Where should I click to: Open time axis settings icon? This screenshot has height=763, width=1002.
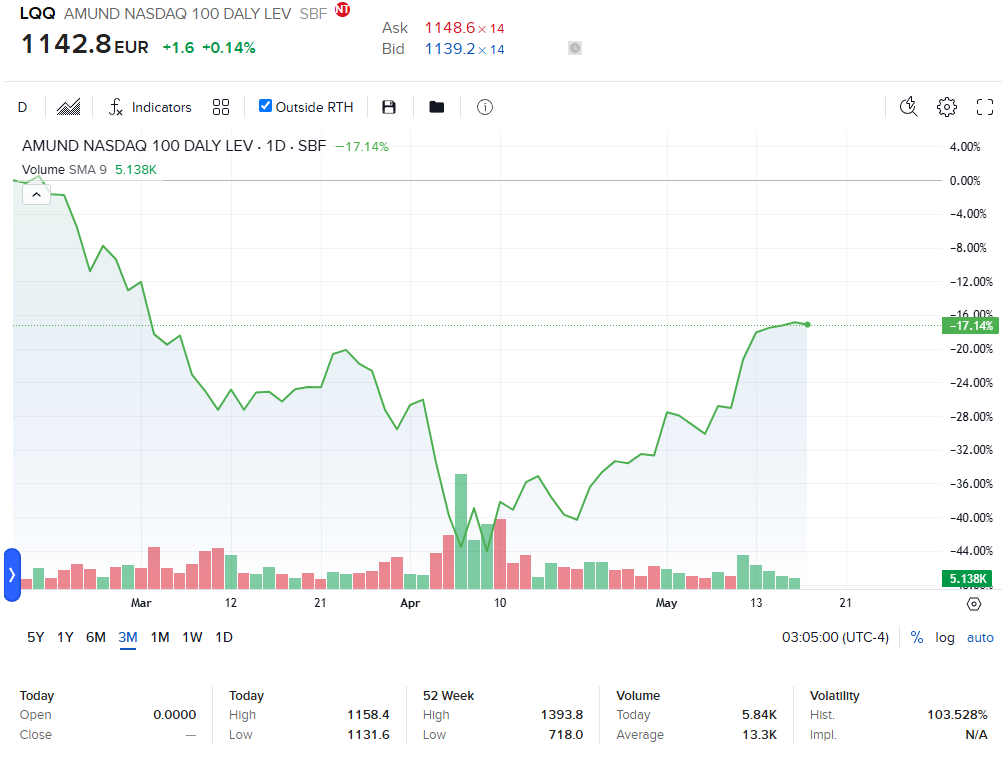pyautogui.click(x=974, y=604)
